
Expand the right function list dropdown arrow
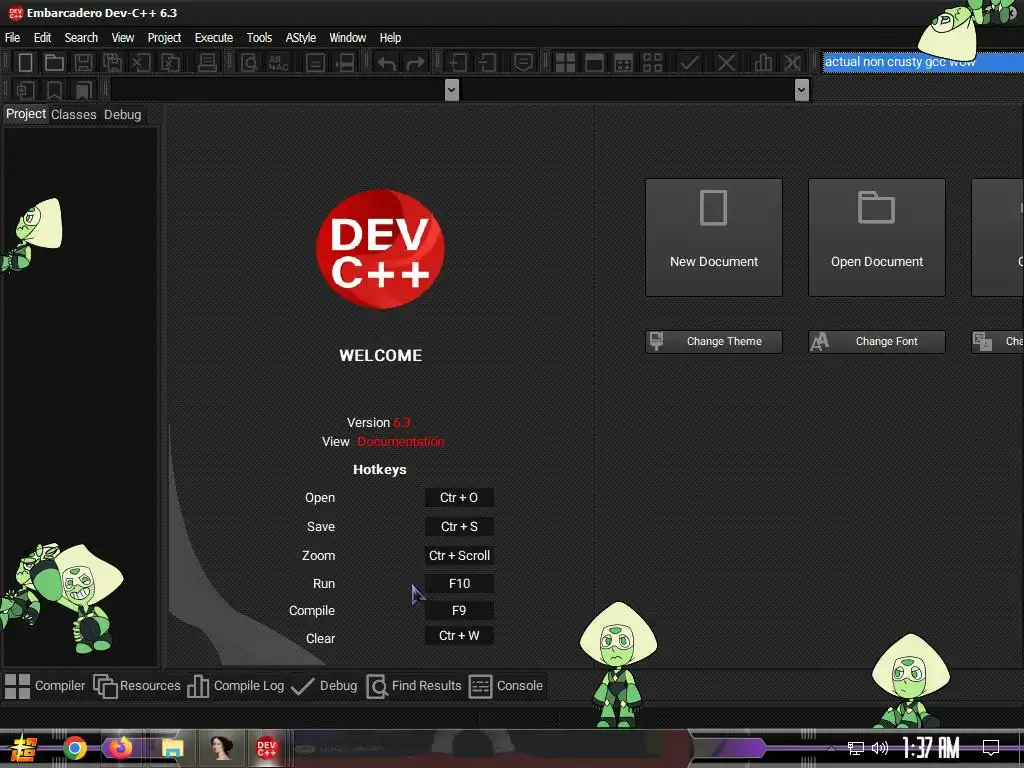(801, 89)
